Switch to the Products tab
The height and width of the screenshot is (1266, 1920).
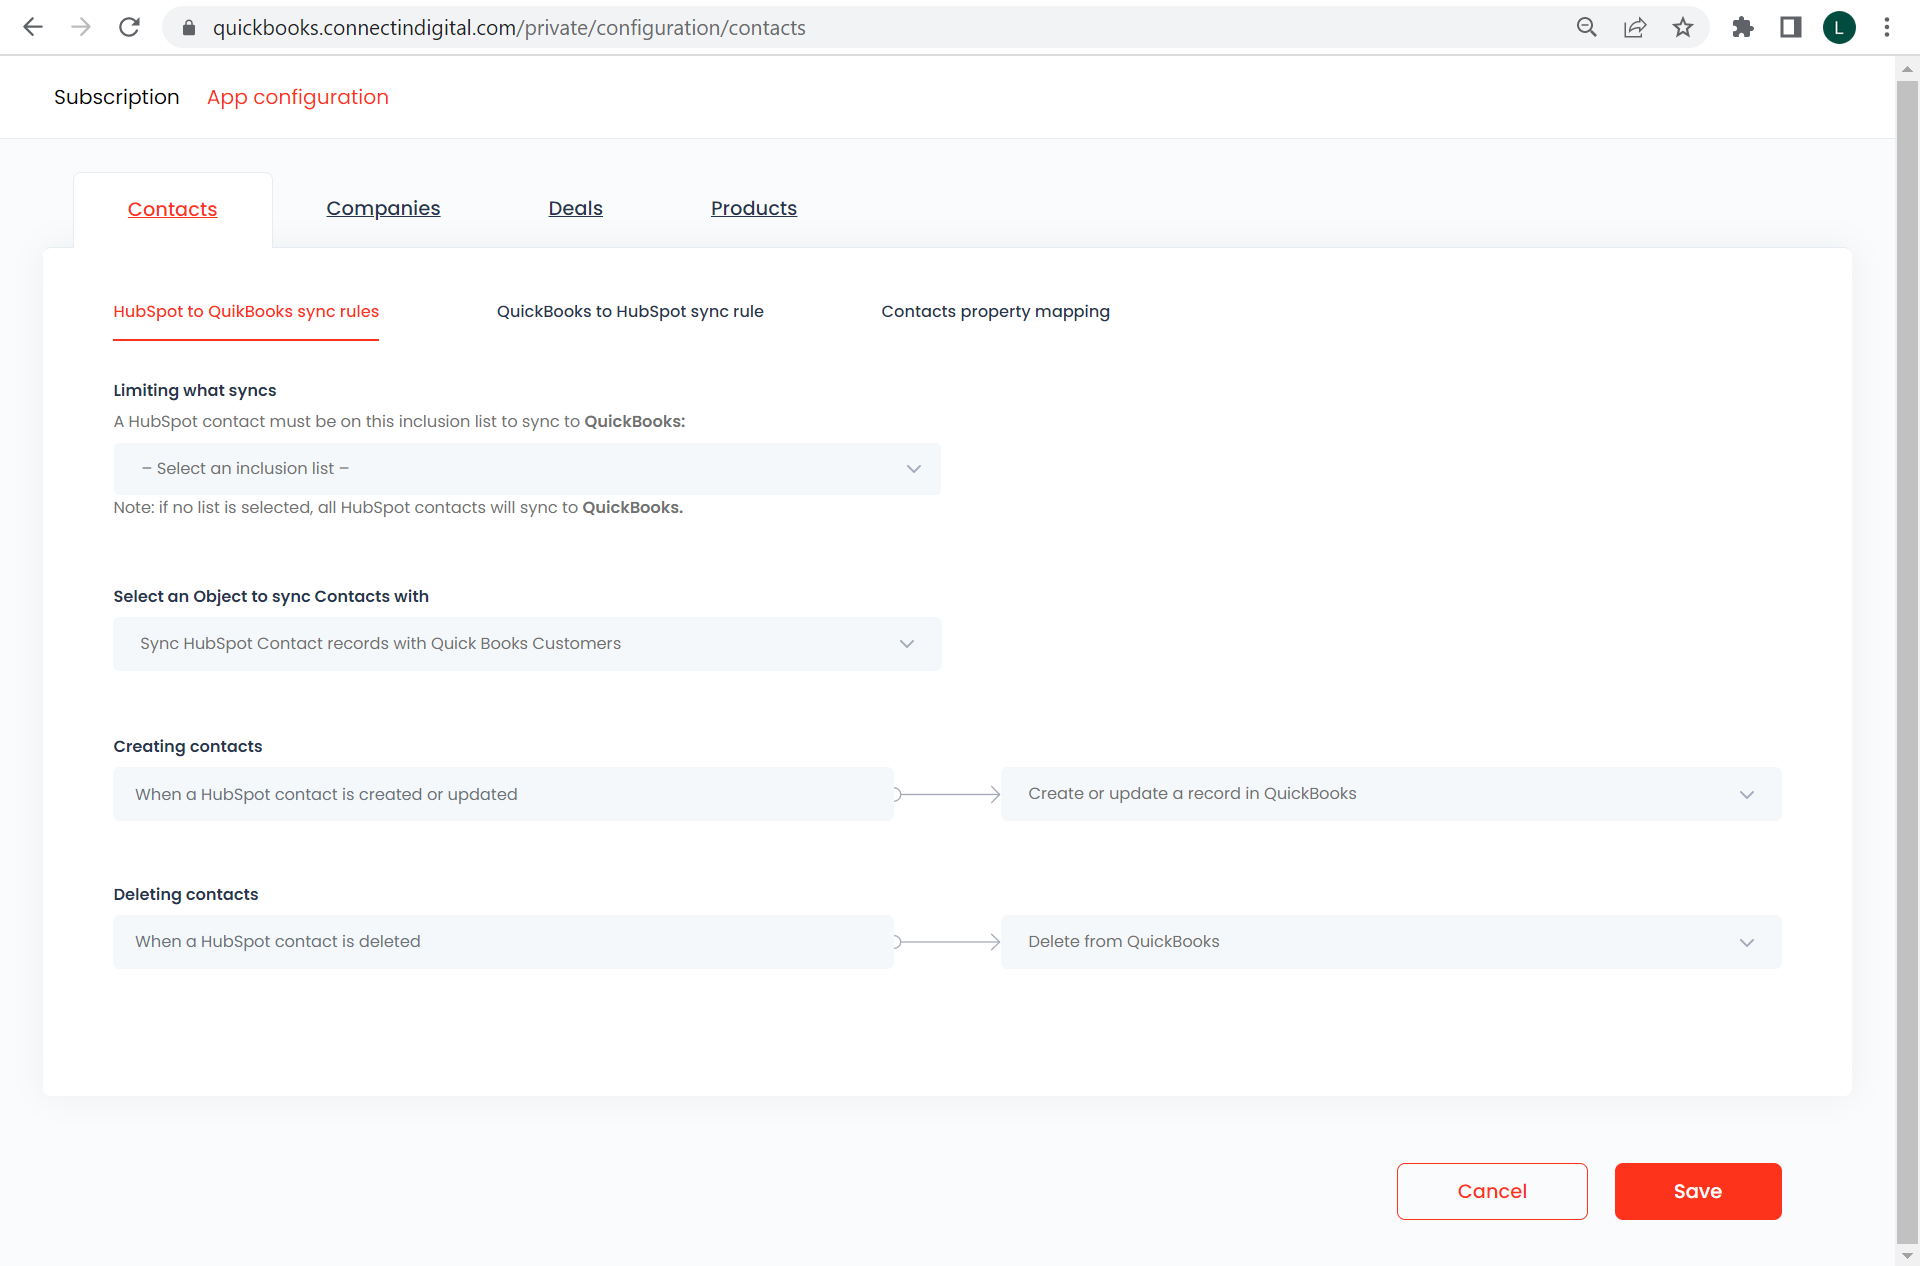[754, 208]
